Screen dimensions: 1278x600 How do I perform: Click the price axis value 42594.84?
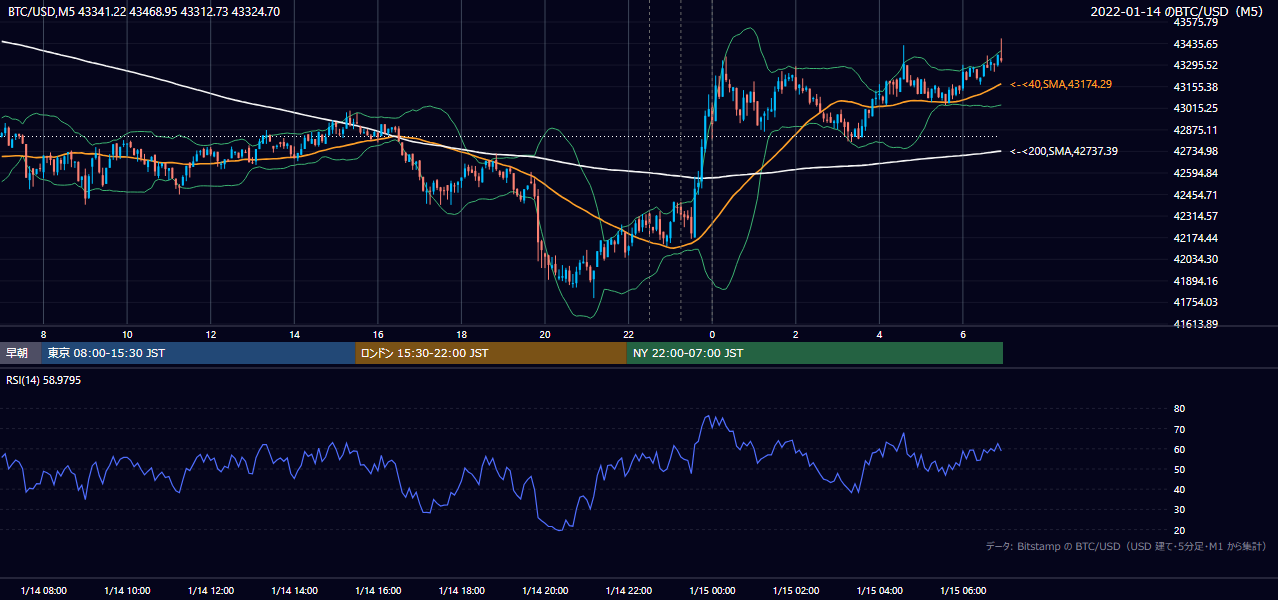pyautogui.click(x=1195, y=173)
